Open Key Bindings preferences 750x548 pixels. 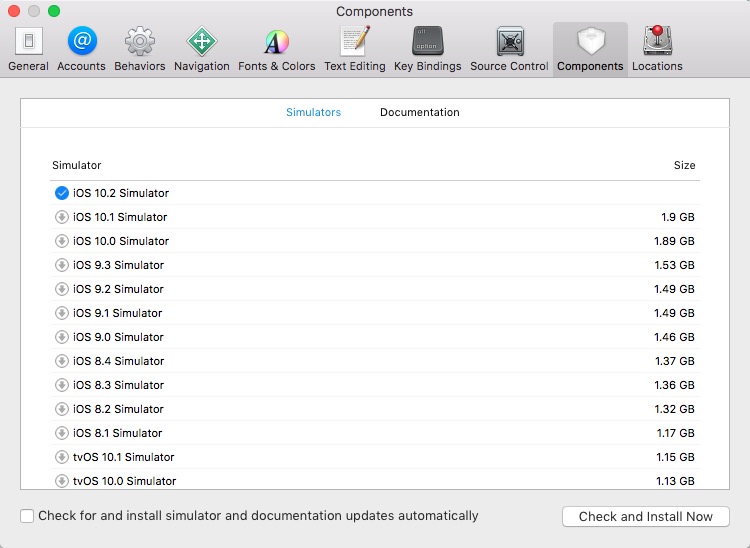click(x=428, y=49)
